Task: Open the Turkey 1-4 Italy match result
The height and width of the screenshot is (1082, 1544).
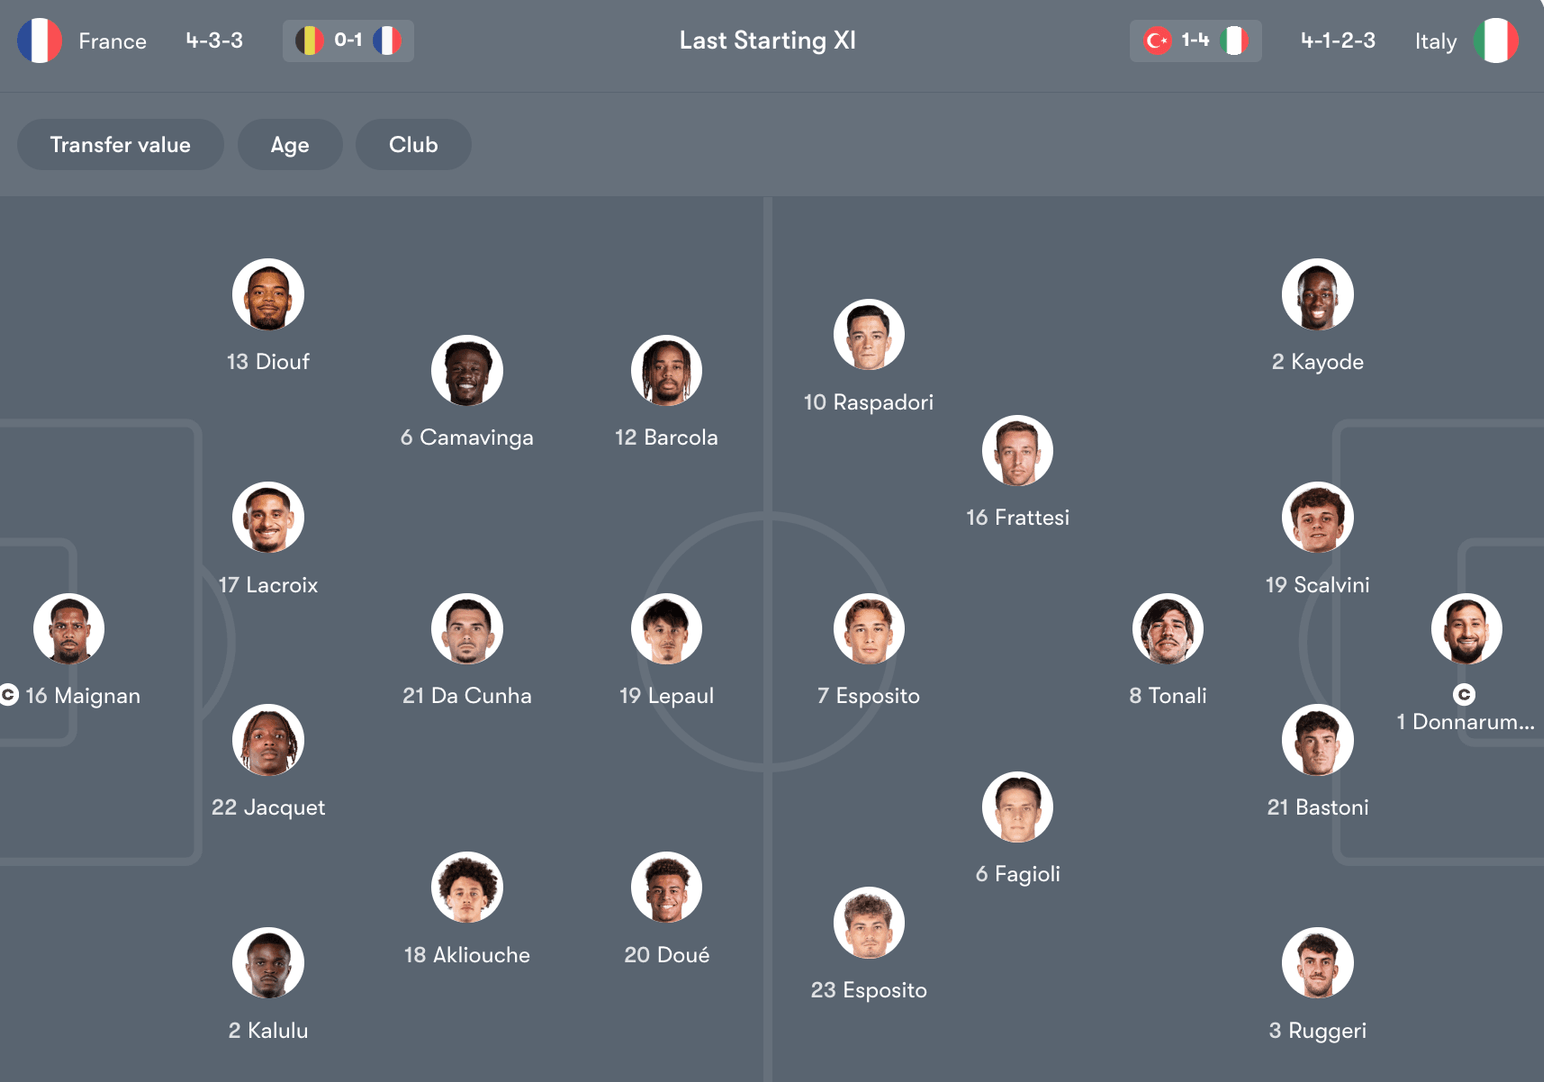Action: point(1195,41)
